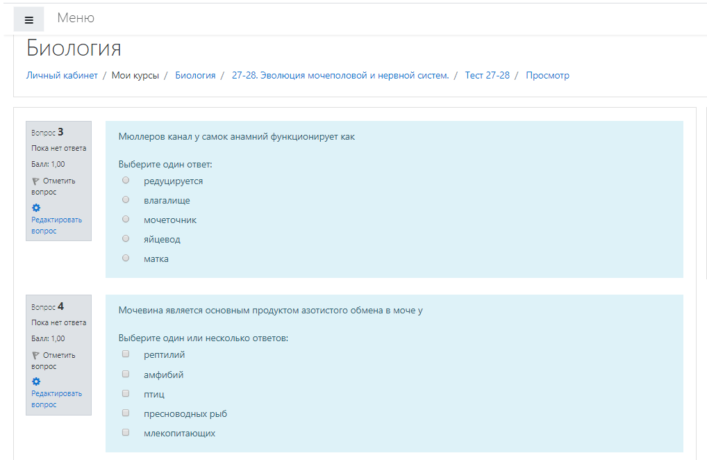Tick the 'млекопитающих' checkbox
This screenshot has height=460, width=707.
pos(126,432)
